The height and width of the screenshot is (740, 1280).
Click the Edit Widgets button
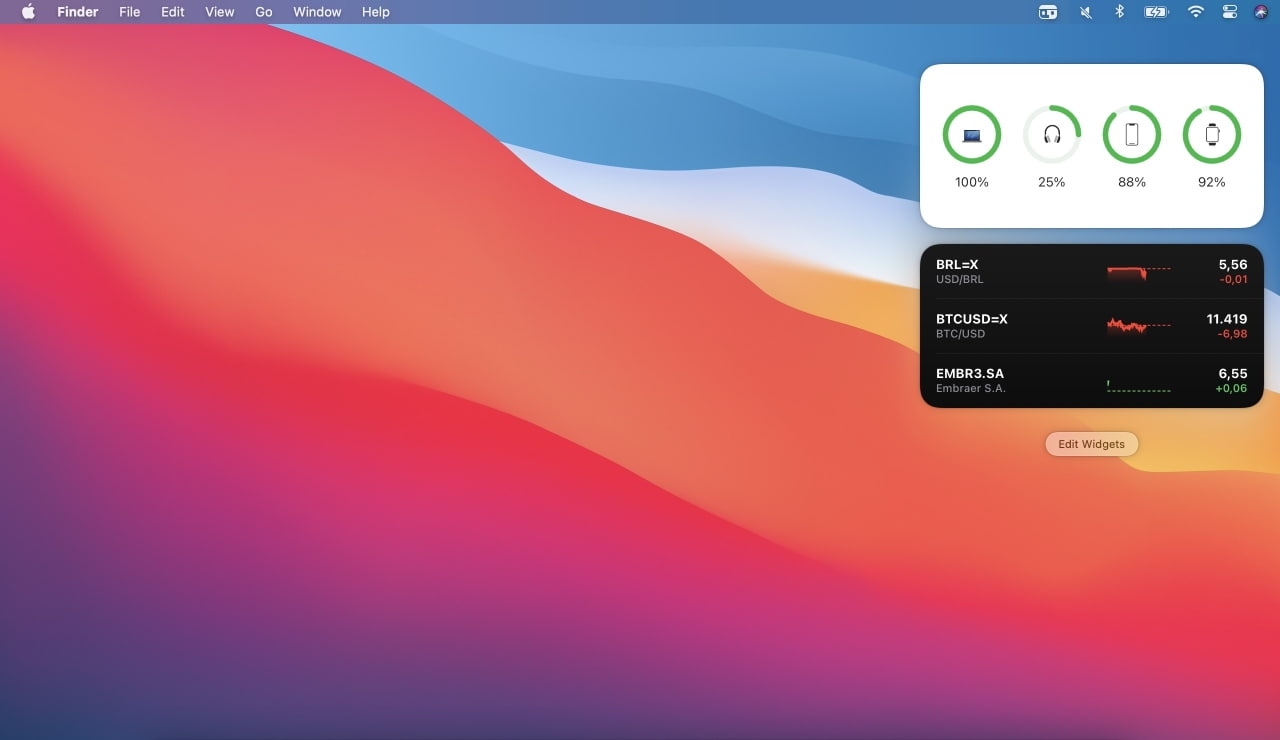[x=1091, y=444]
